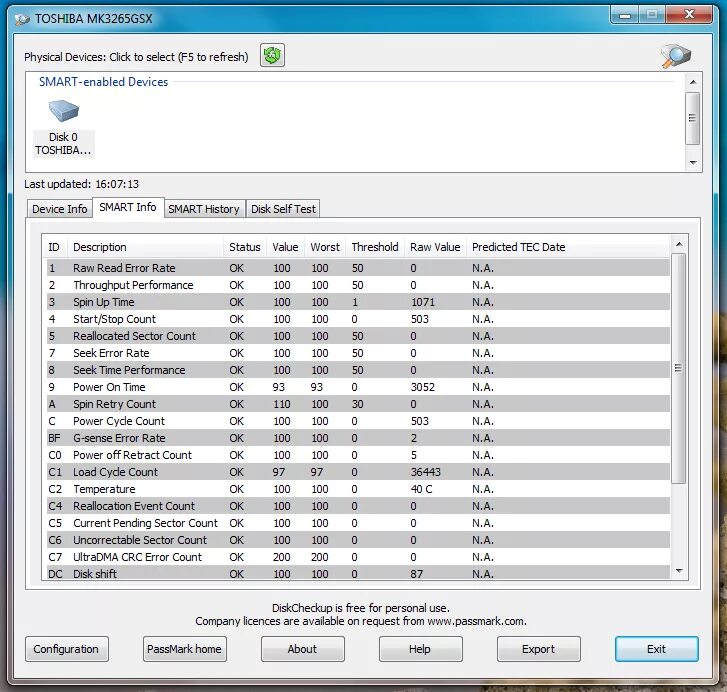The image size is (727, 692).
Task: Open the Configuration dialog
Action: tap(66, 649)
